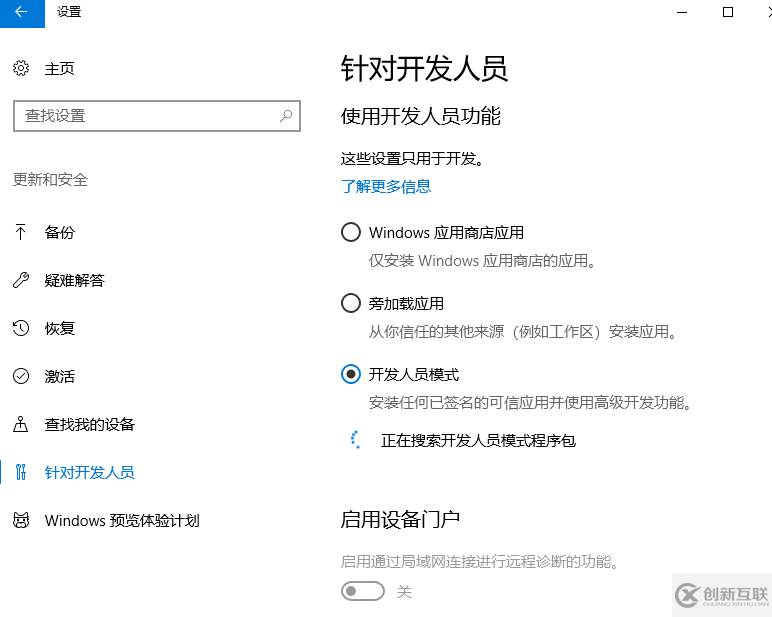
Task: Click the back arrow in title bar
Action: click(22, 12)
